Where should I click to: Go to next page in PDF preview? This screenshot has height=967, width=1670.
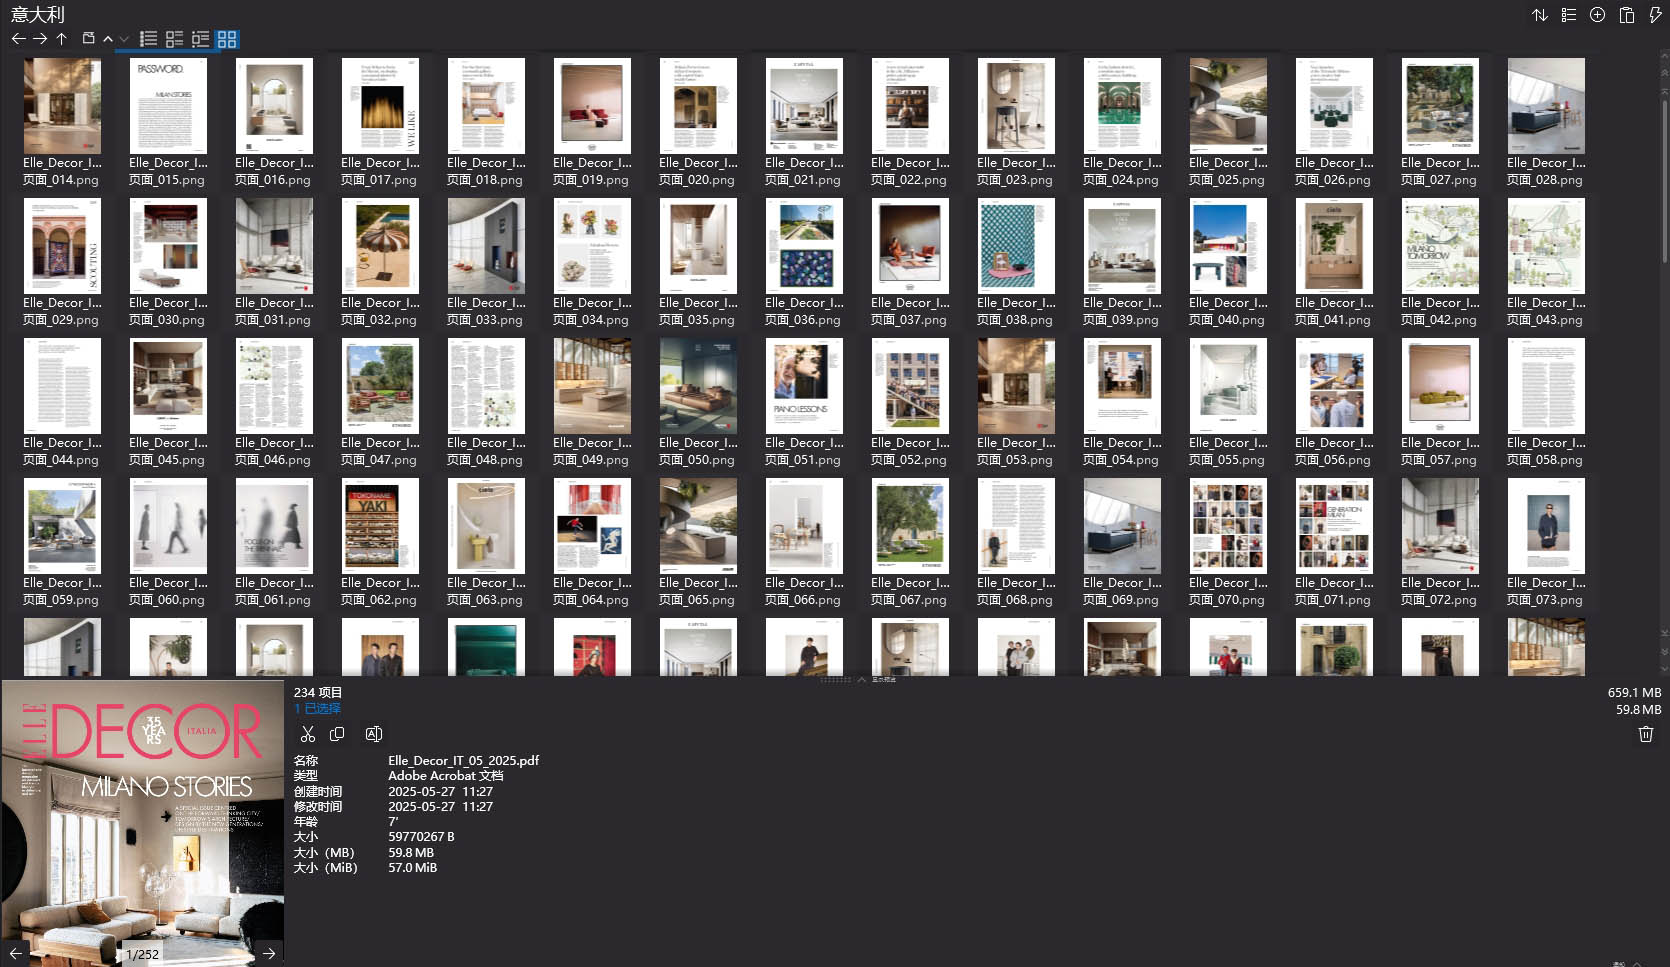tap(269, 953)
